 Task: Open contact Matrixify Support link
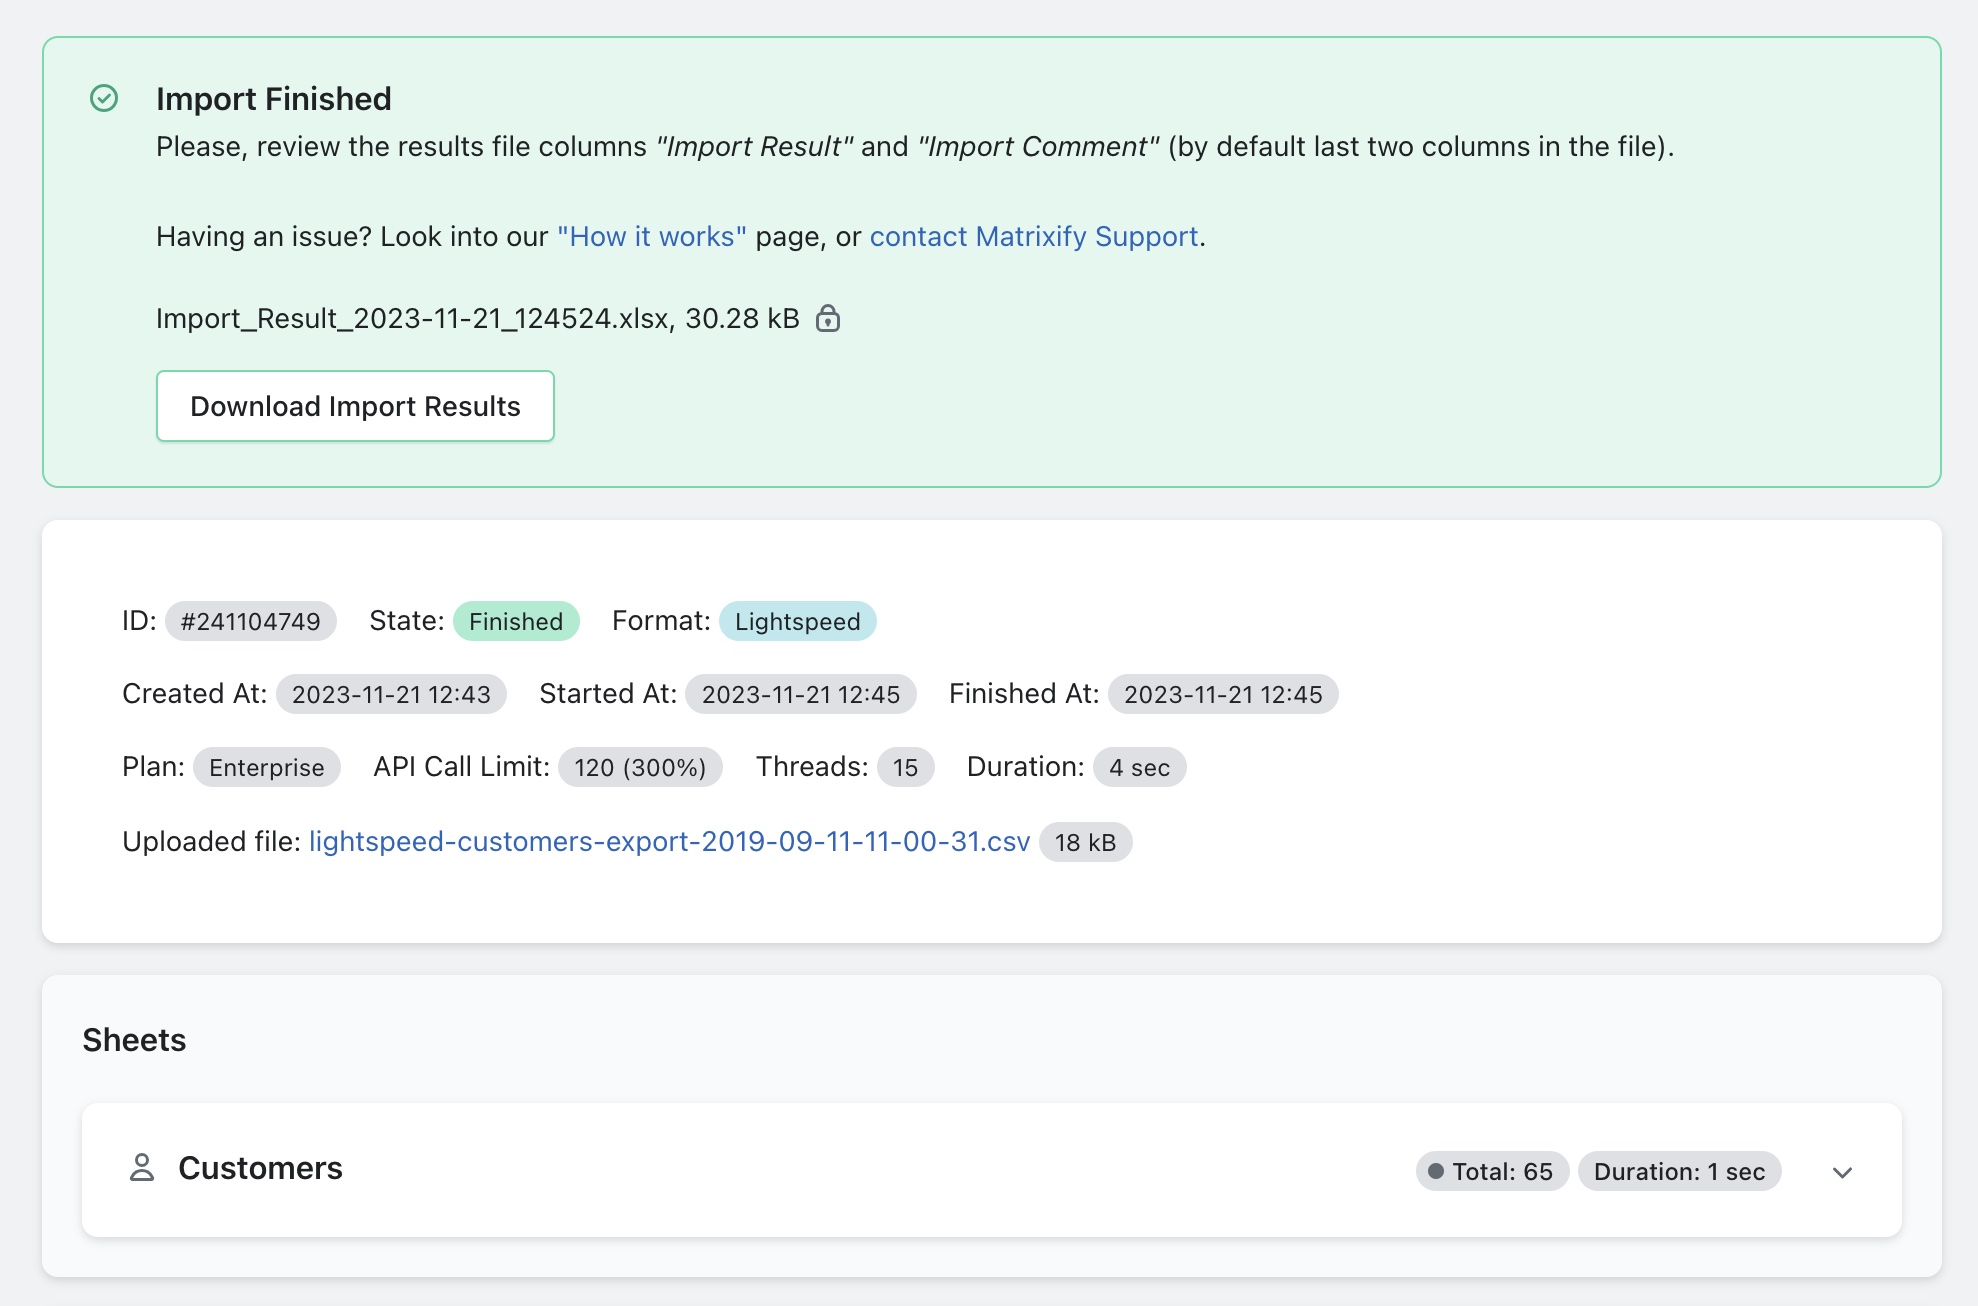[x=1033, y=236]
